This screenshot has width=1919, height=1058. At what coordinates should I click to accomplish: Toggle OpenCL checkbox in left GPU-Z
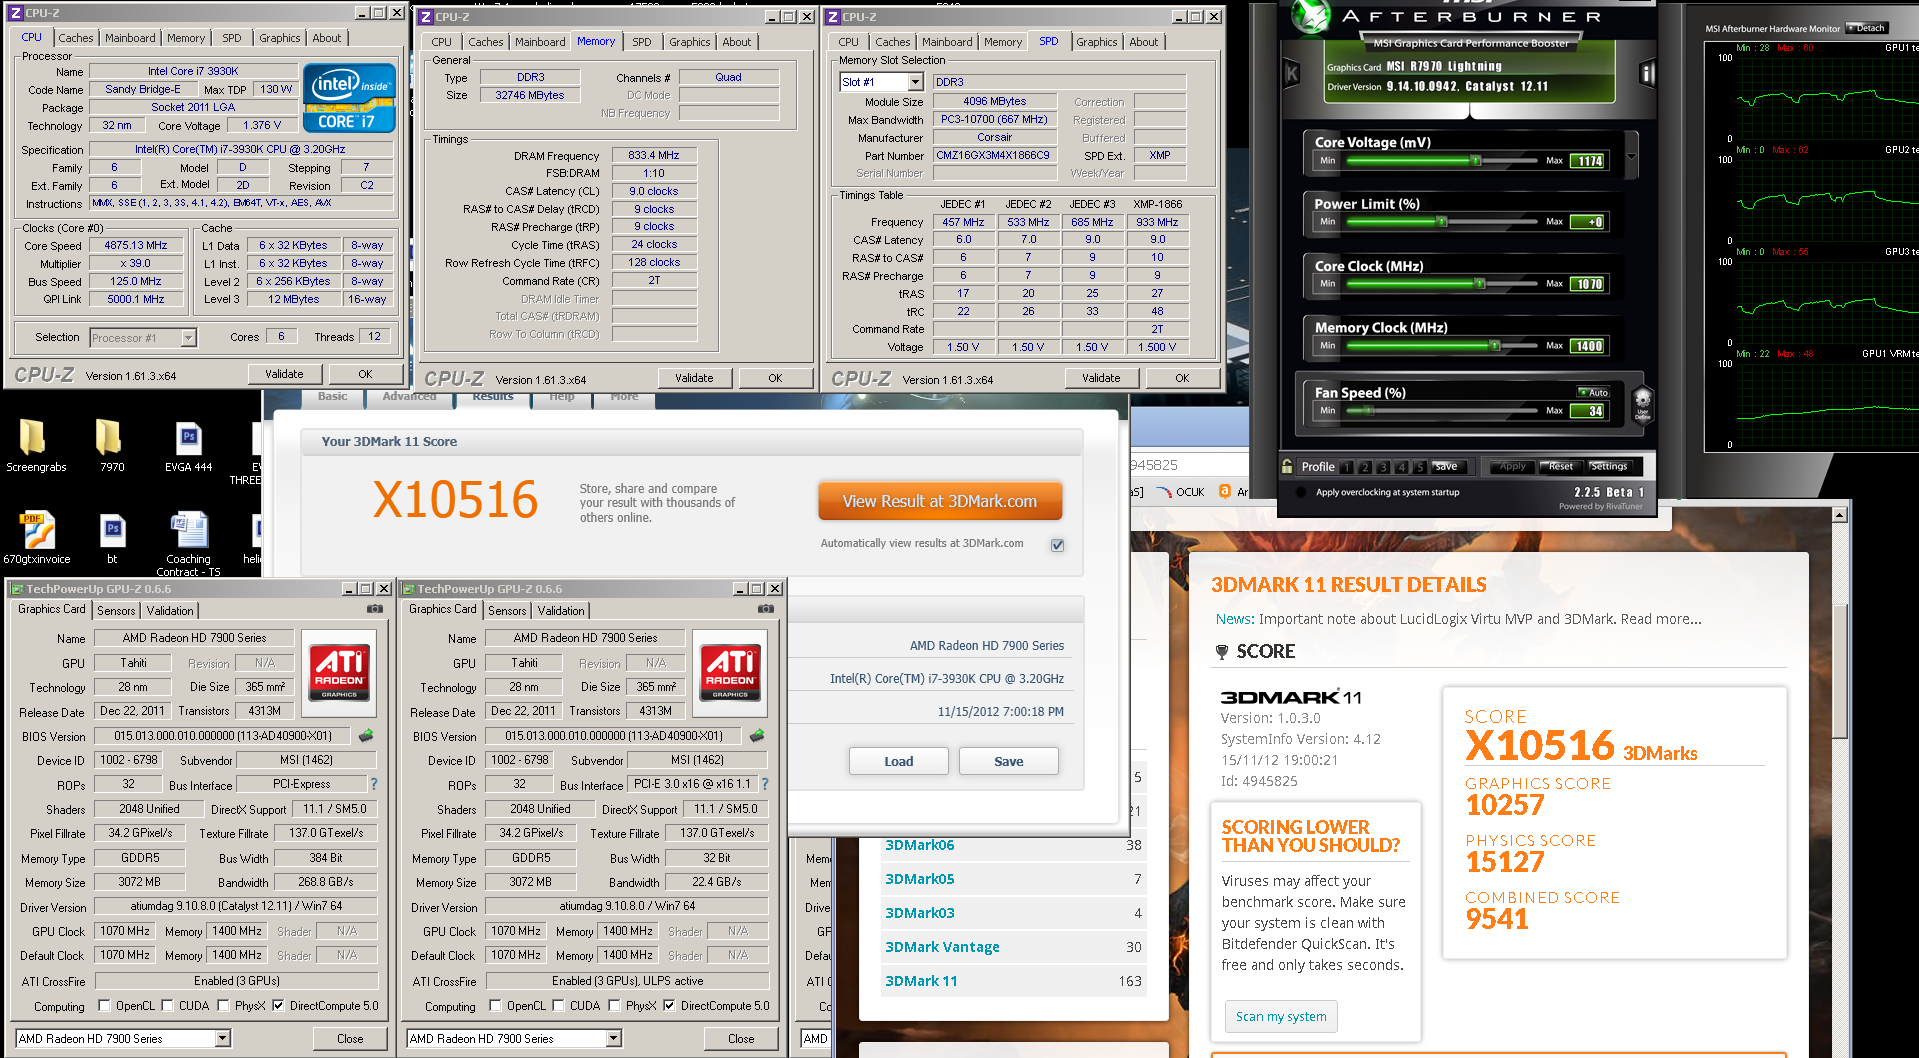[x=104, y=1005]
